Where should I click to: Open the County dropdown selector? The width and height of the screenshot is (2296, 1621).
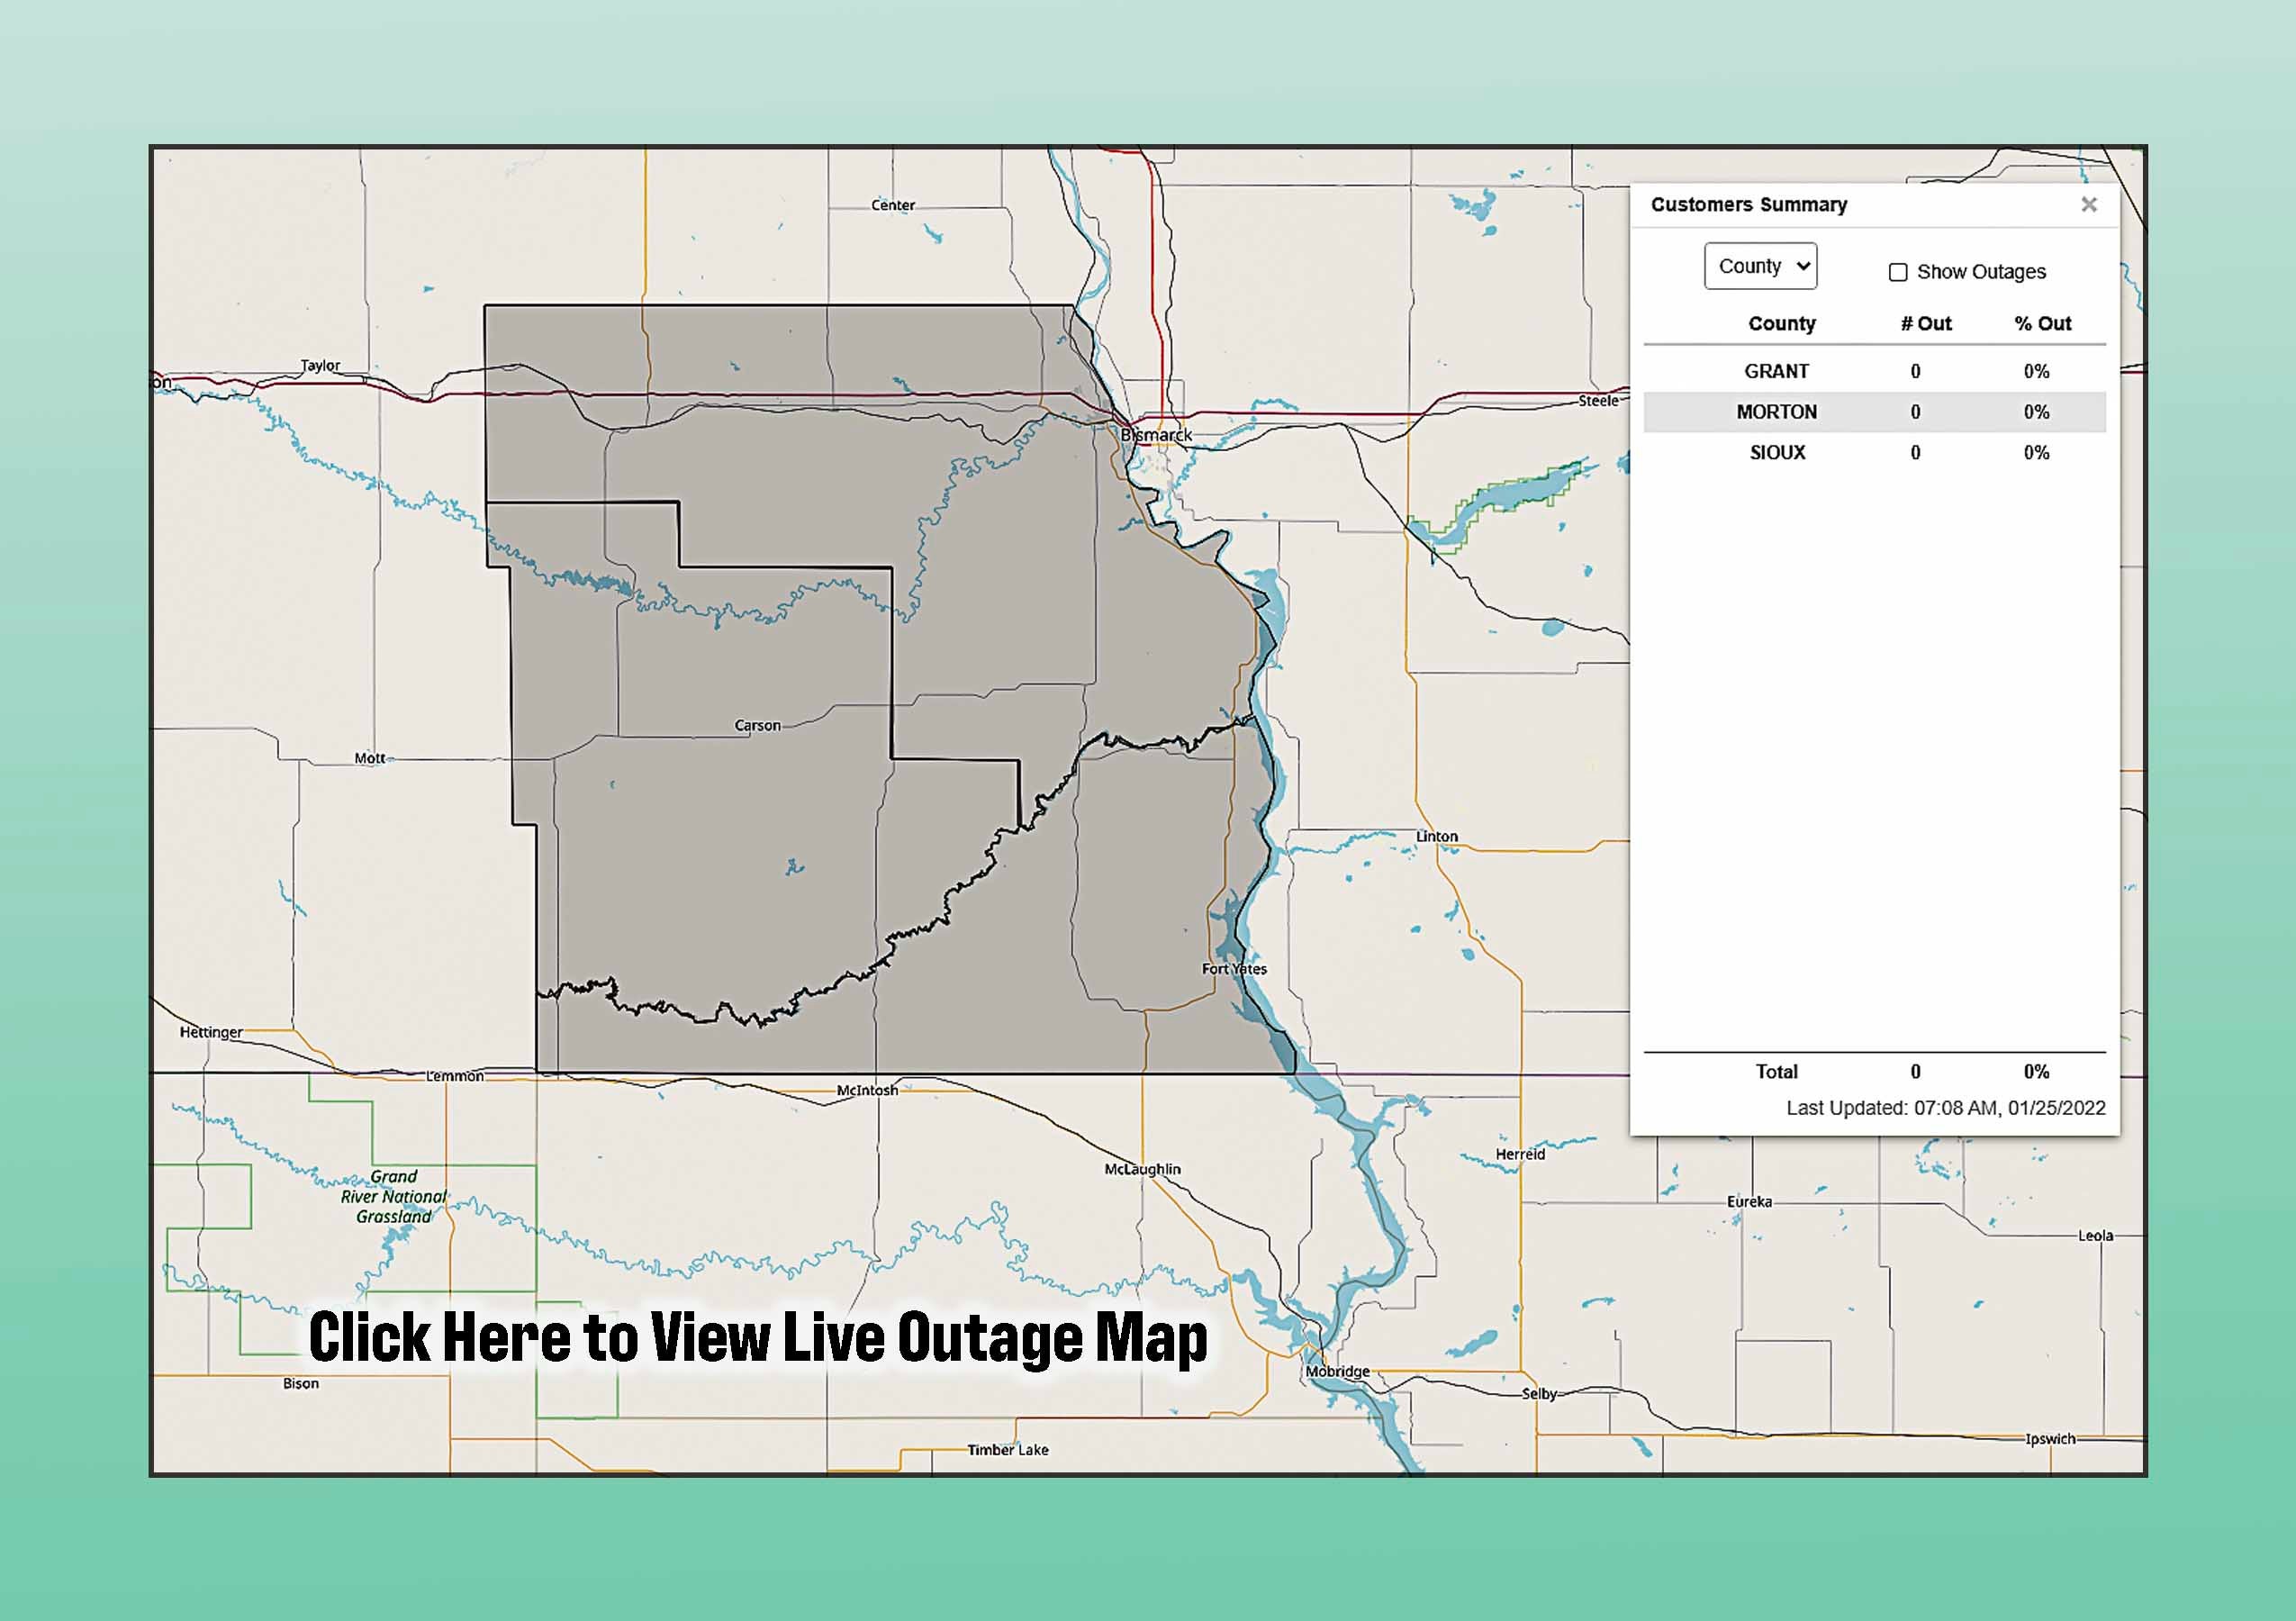tap(1760, 266)
